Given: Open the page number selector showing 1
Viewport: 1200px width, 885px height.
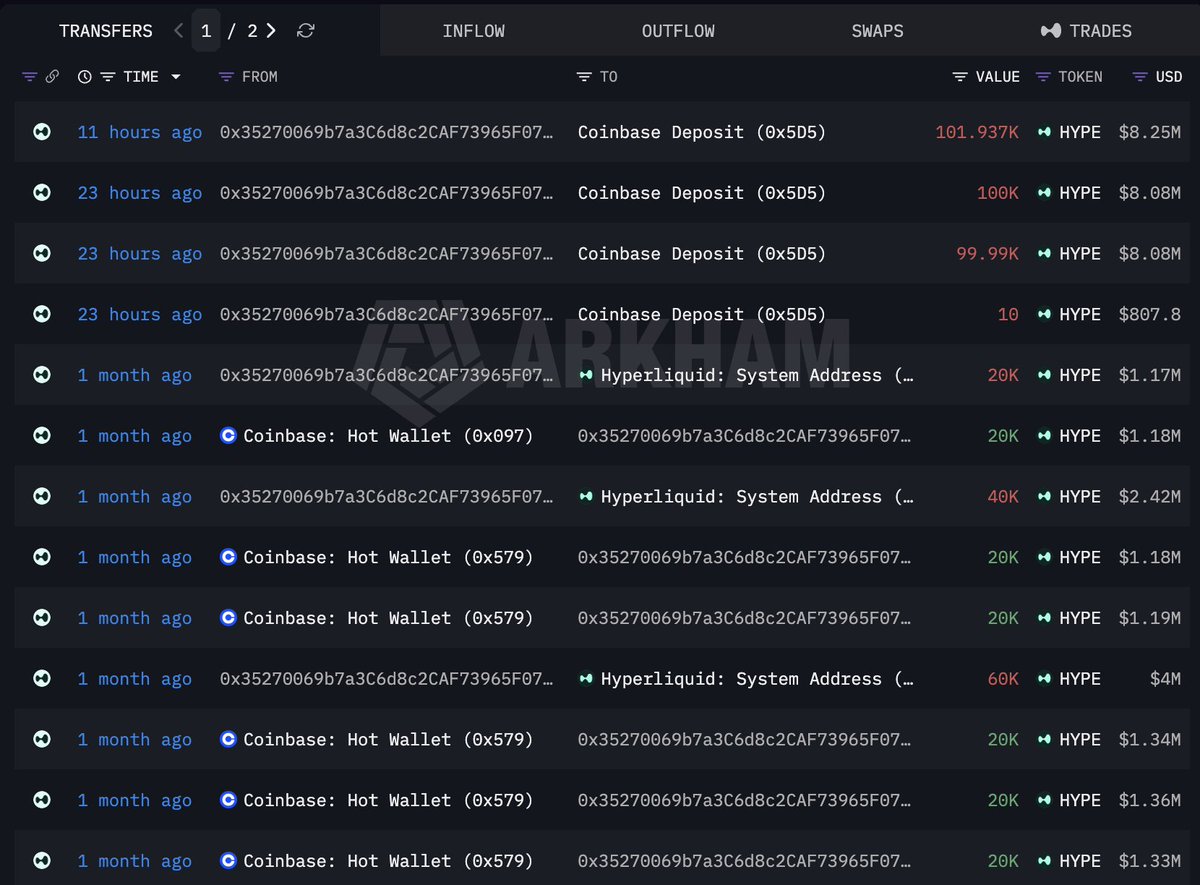Looking at the screenshot, I should coord(206,31).
